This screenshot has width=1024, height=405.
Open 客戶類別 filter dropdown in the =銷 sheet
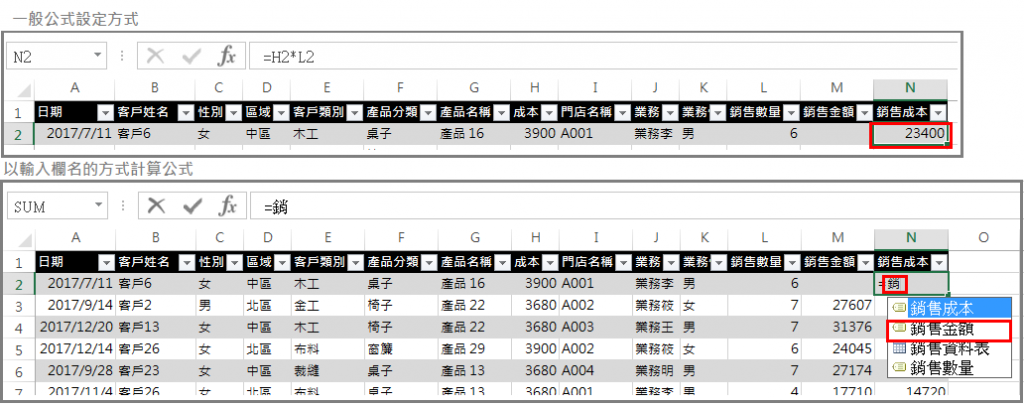[x=355, y=263]
